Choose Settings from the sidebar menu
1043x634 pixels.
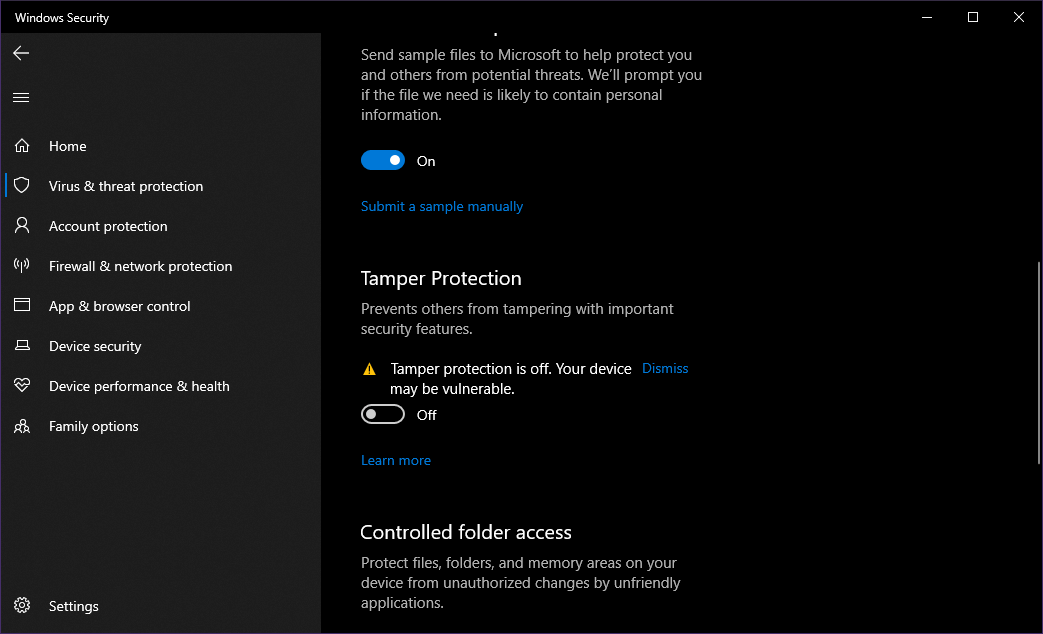click(x=73, y=605)
